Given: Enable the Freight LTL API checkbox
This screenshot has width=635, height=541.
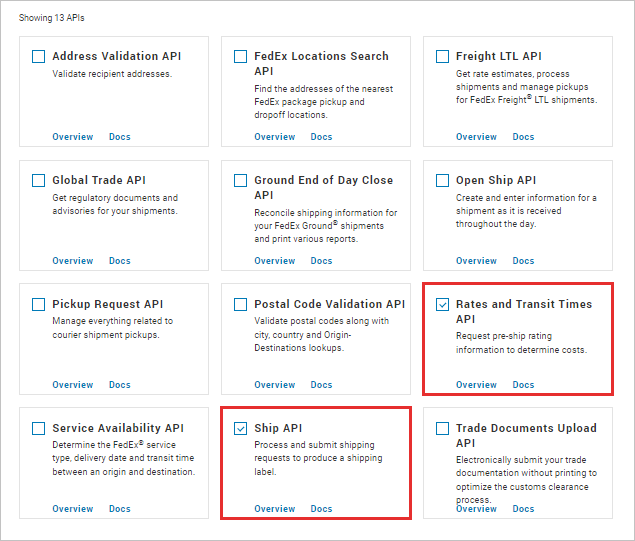Looking at the screenshot, I should [x=443, y=57].
